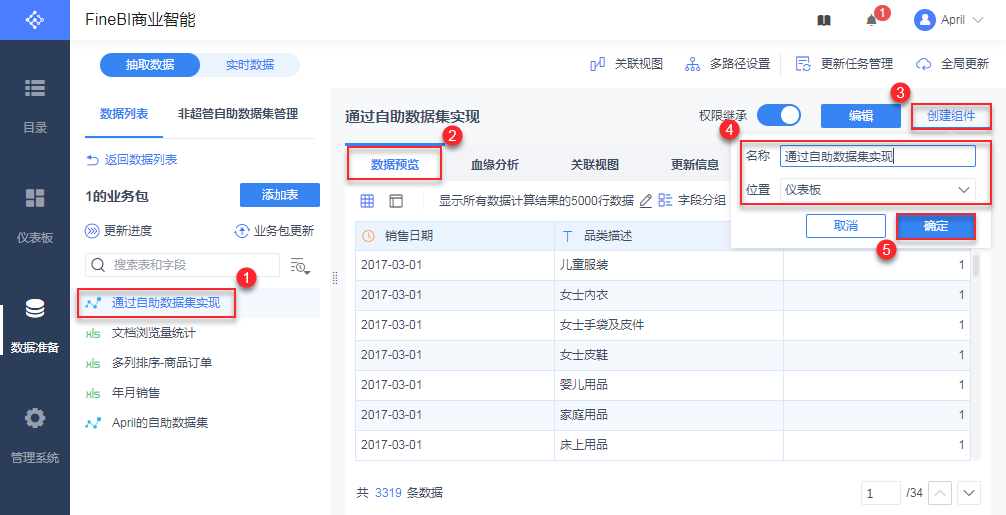Image resolution: width=1006 pixels, height=515 pixels.
Task: Switch to the 关联视图 tab
Action: pos(595,164)
